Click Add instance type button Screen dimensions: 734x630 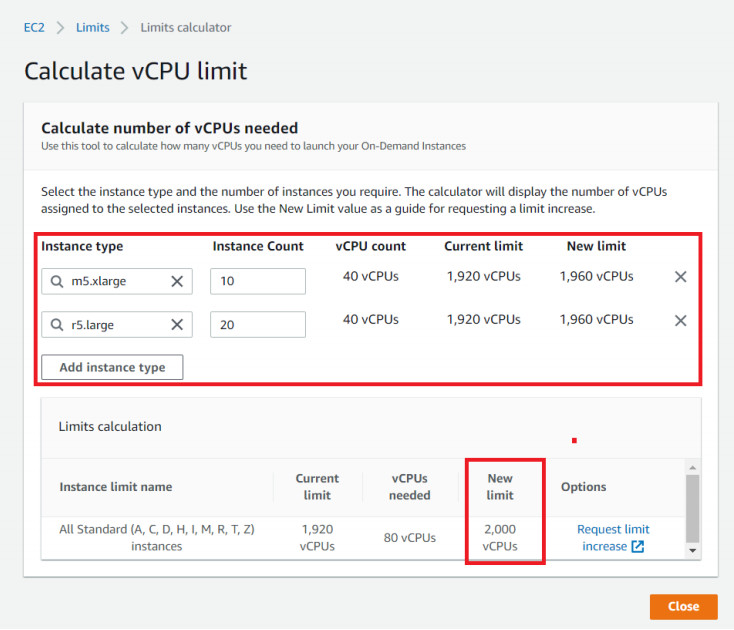coord(112,367)
